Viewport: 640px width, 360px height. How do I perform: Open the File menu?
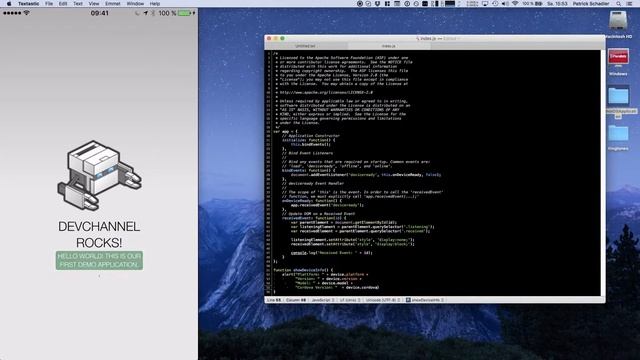coord(49,4)
